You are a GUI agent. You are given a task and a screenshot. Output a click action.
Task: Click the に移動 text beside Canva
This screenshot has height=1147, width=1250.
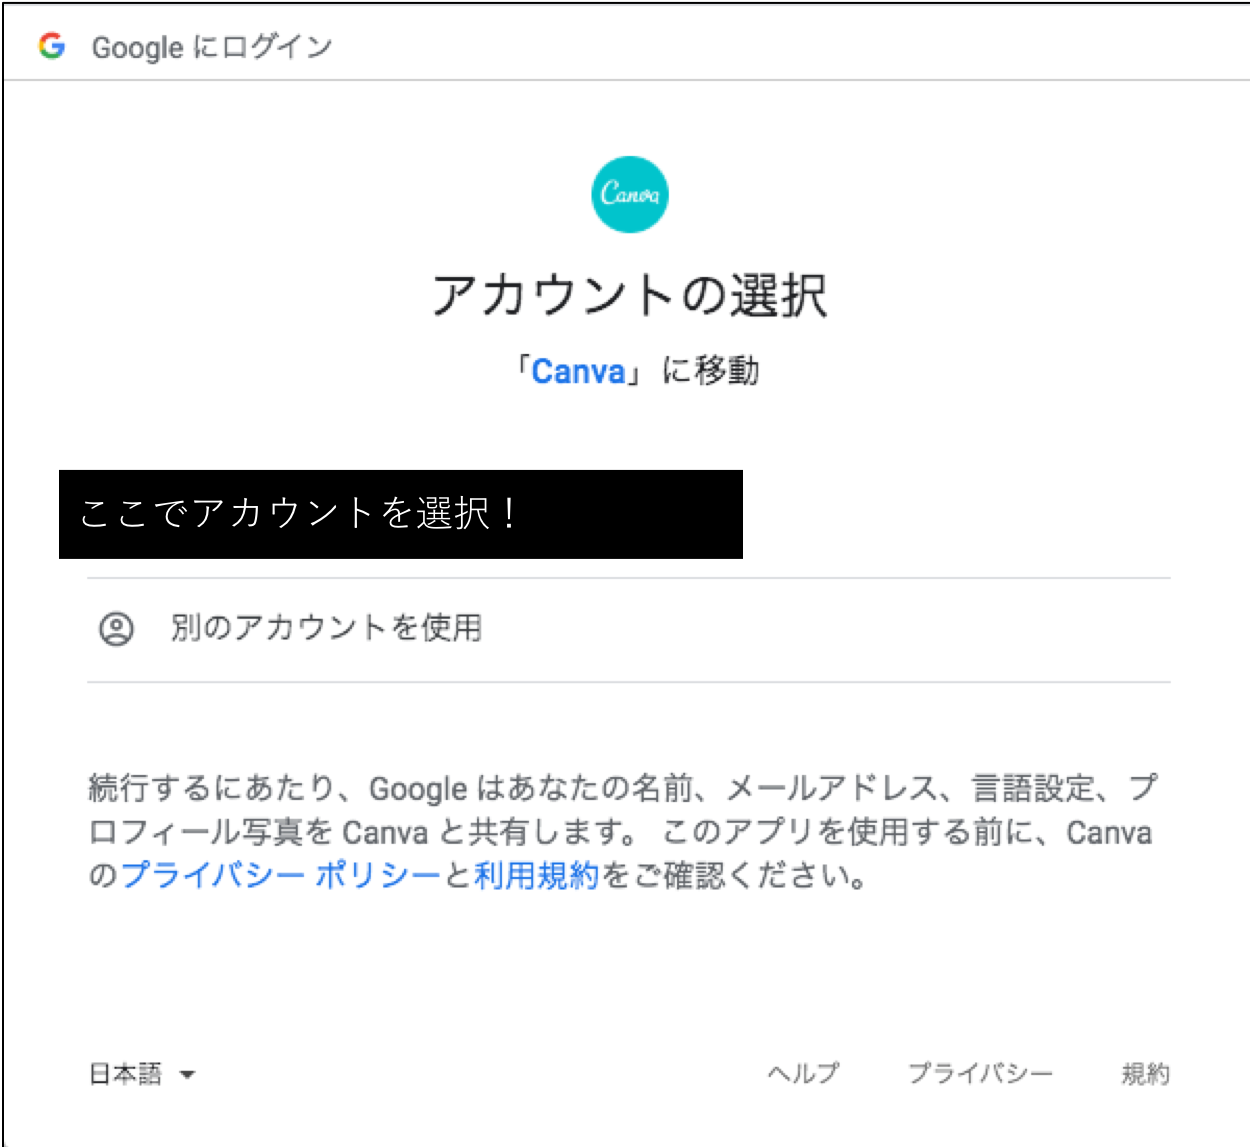711,371
